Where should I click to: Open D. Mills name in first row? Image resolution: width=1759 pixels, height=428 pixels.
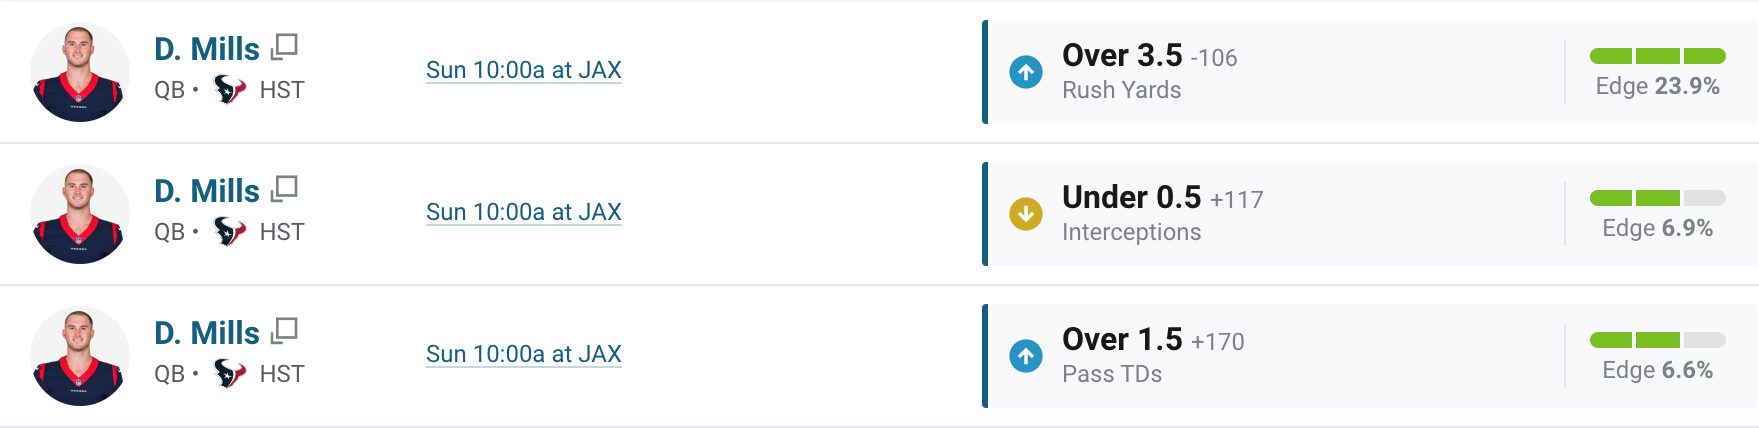tap(207, 49)
